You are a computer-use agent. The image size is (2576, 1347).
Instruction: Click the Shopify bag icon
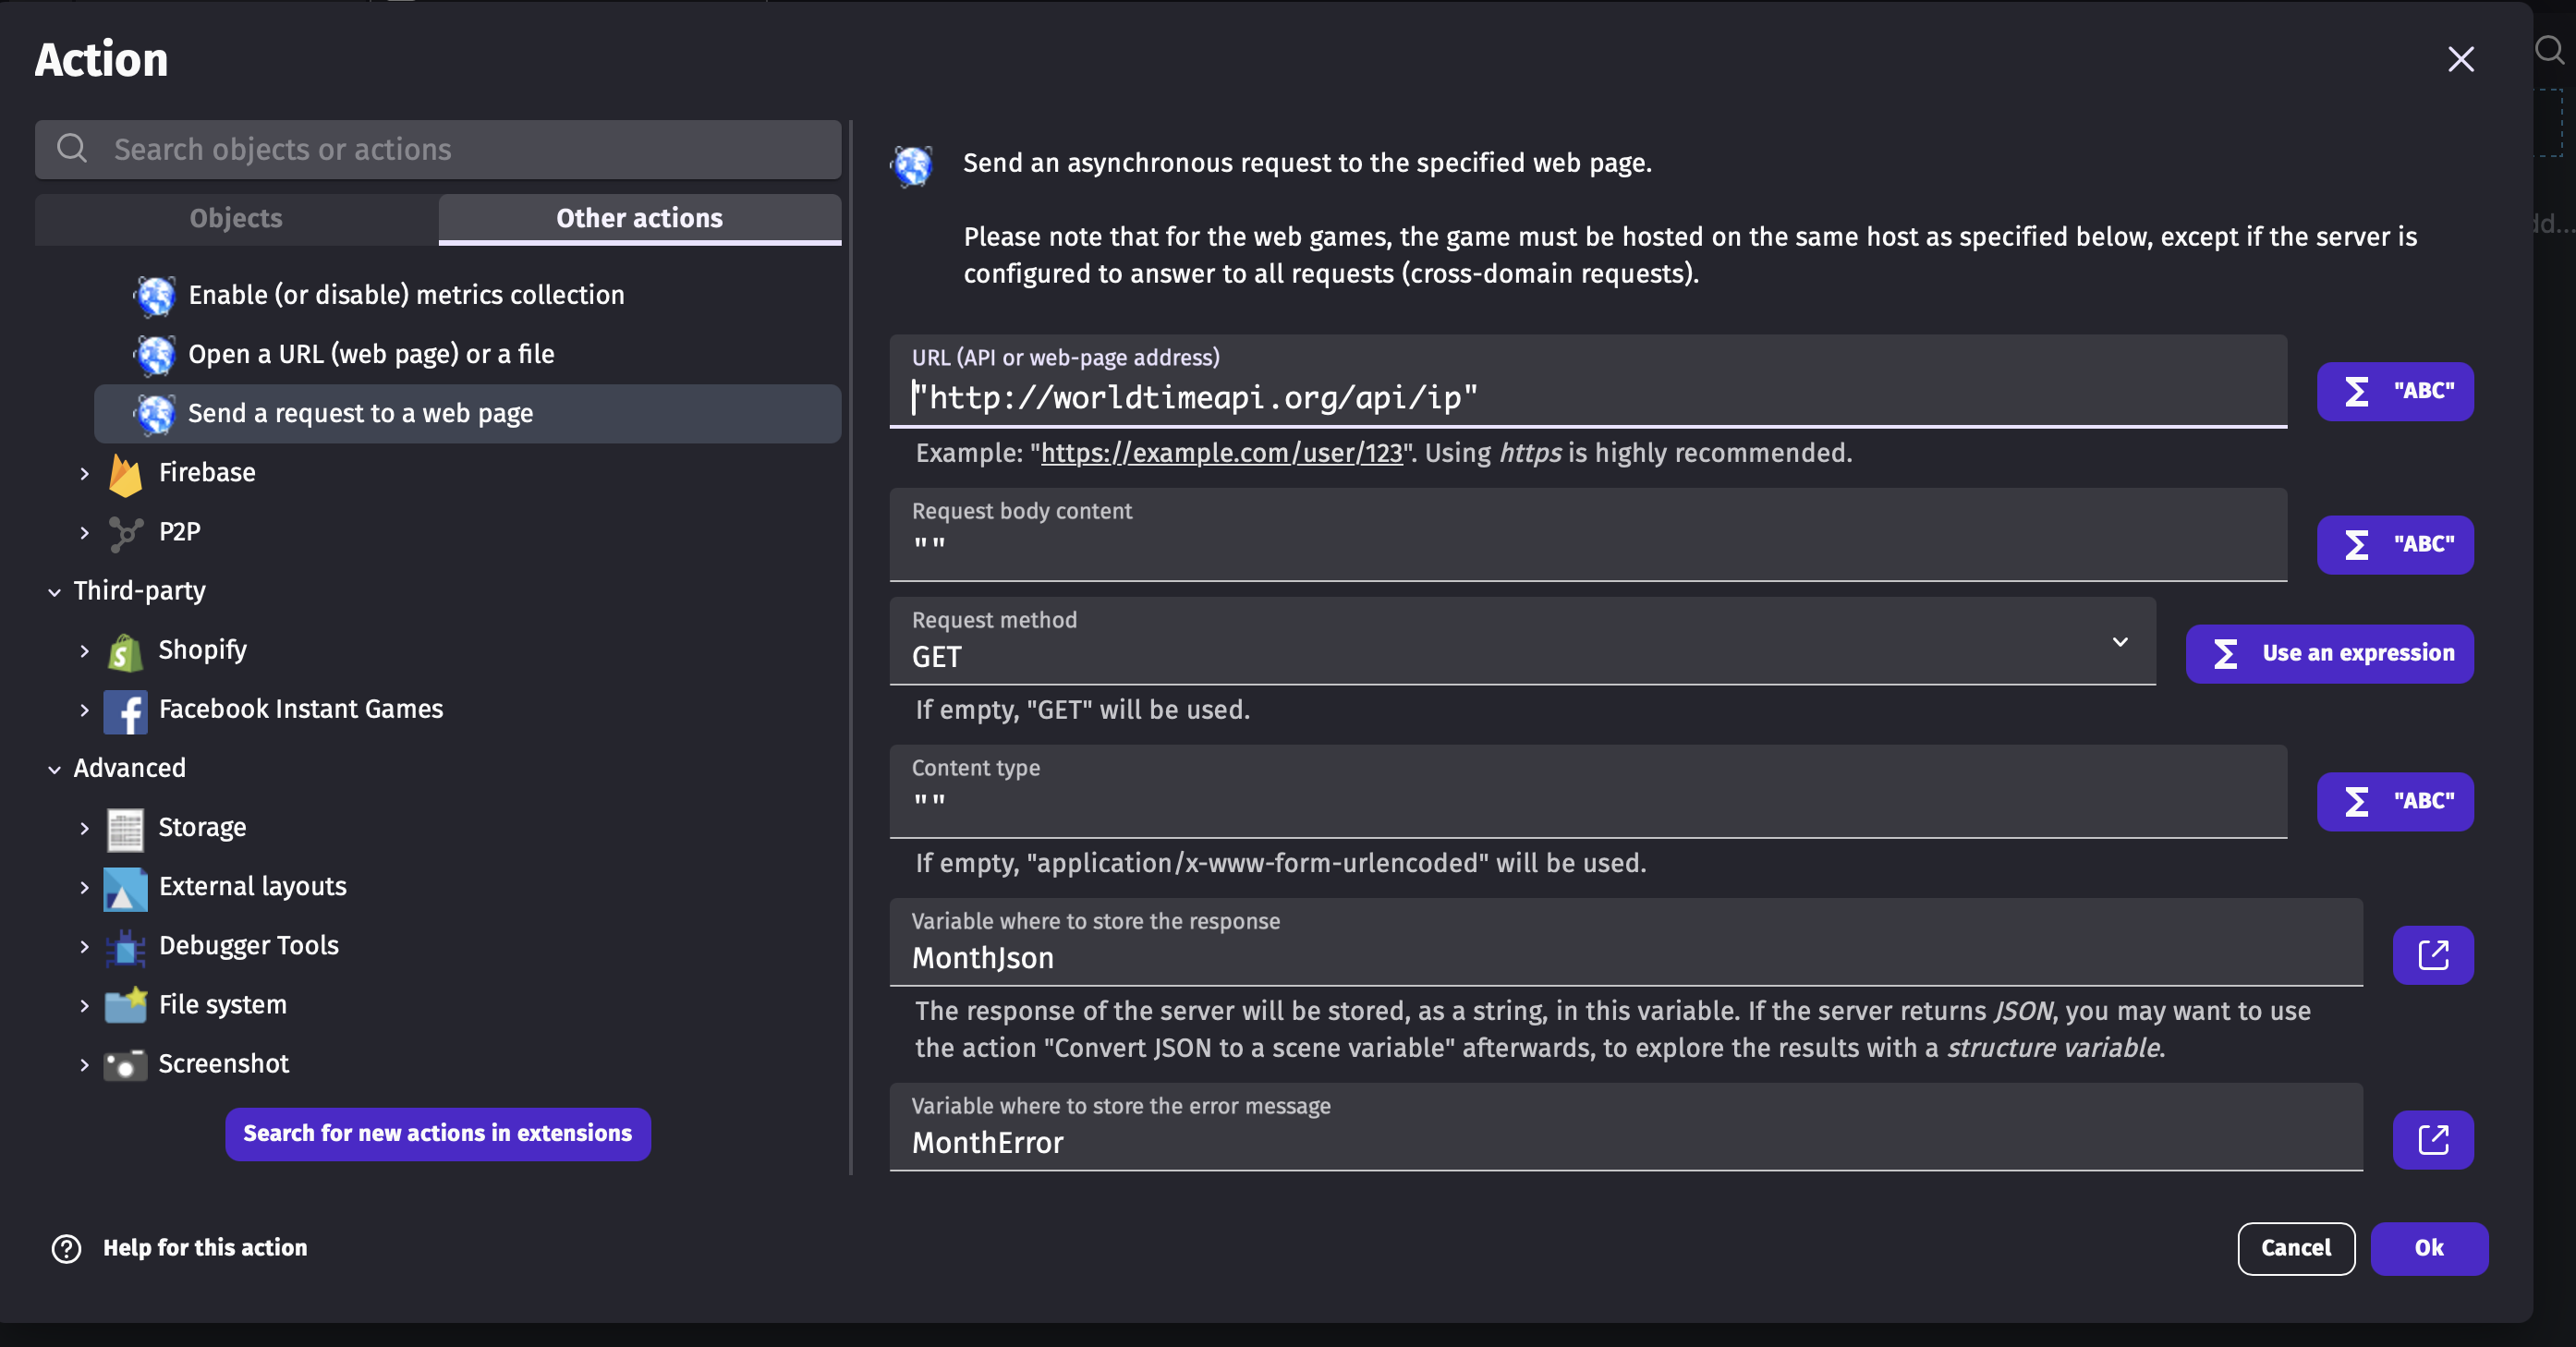pyautogui.click(x=125, y=651)
